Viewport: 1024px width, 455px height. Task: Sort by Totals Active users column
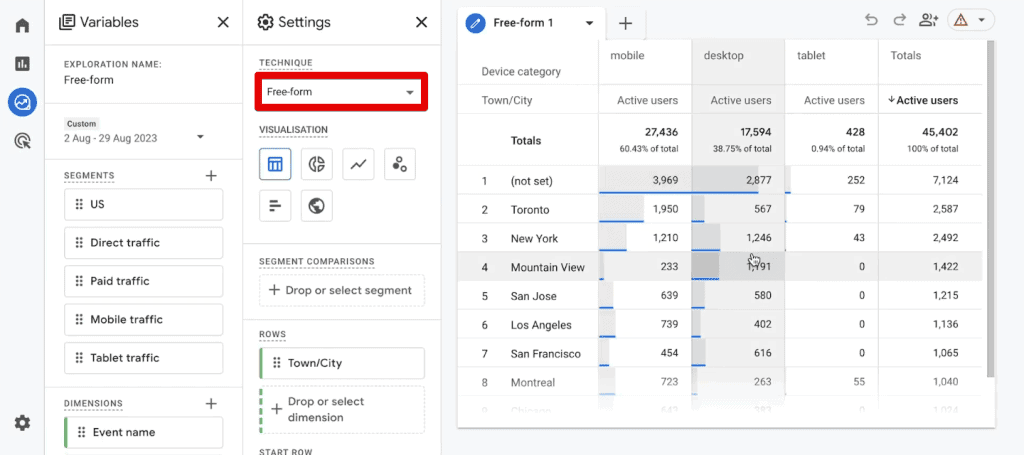(923, 101)
